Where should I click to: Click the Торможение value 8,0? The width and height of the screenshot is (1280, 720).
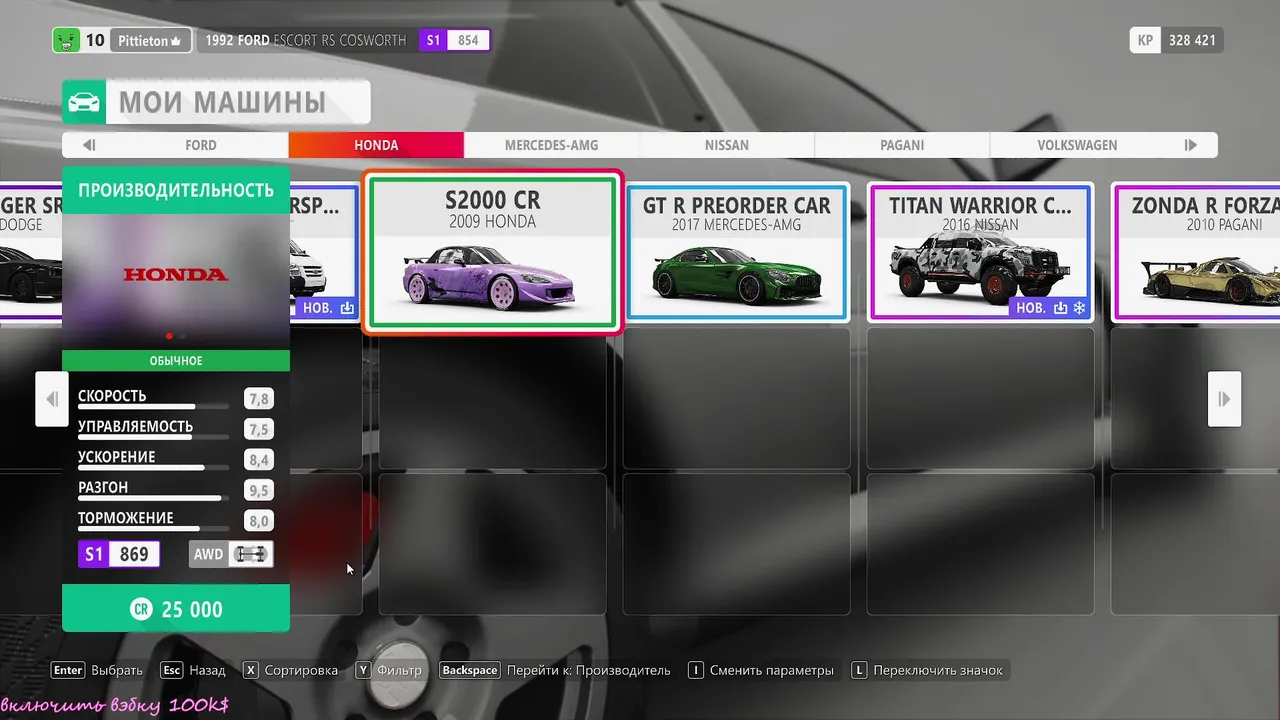point(259,521)
